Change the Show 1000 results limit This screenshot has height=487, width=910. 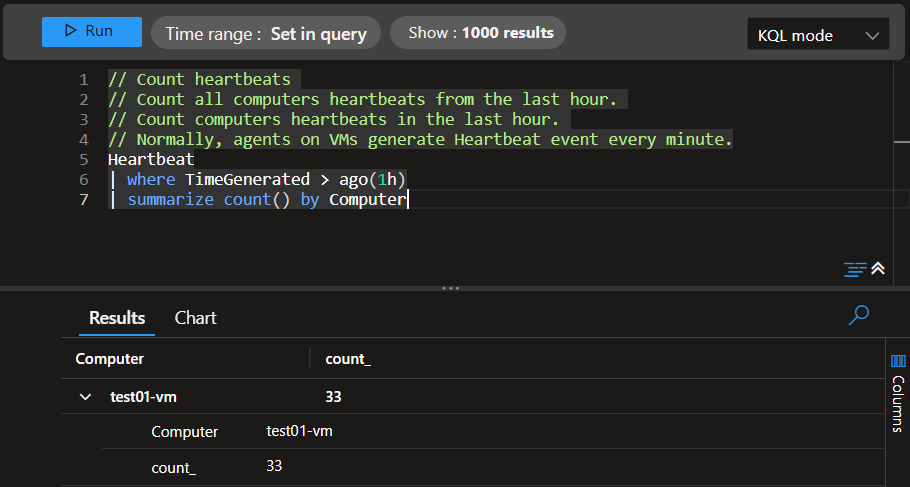(x=478, y=33)
